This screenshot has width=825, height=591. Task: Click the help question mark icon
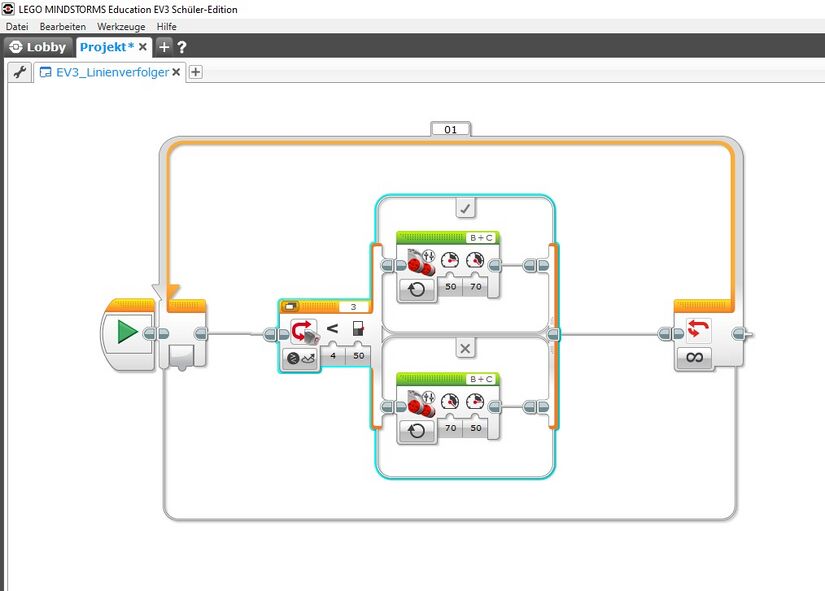pos(182,47)
